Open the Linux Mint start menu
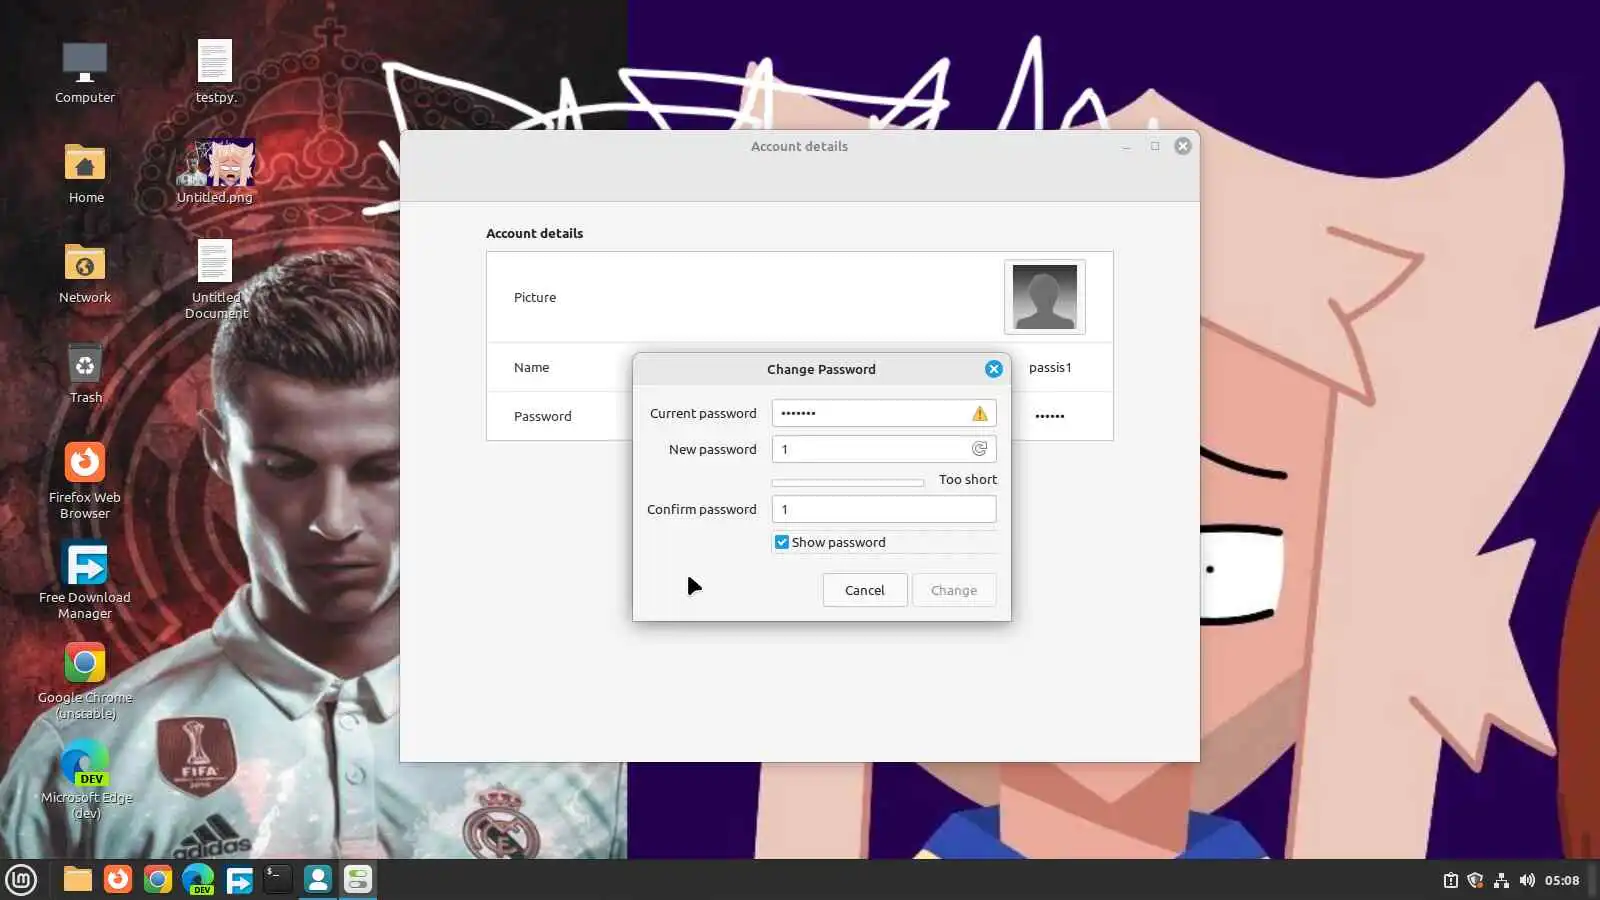This screenshot has height=900, width=1600. coord(21,880)
